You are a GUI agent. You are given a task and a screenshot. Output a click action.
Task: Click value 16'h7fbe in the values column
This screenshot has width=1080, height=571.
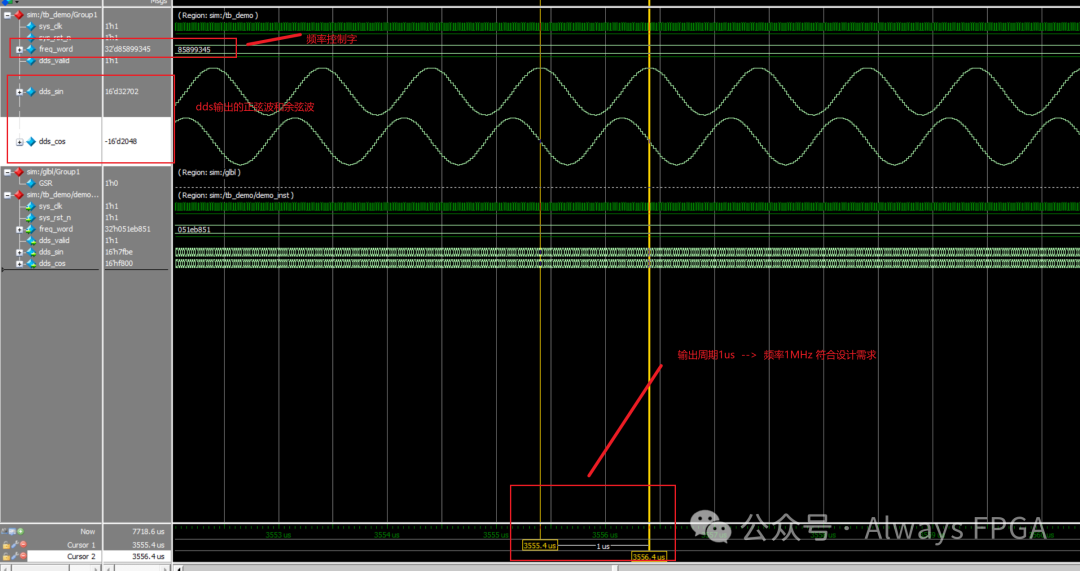118,252
